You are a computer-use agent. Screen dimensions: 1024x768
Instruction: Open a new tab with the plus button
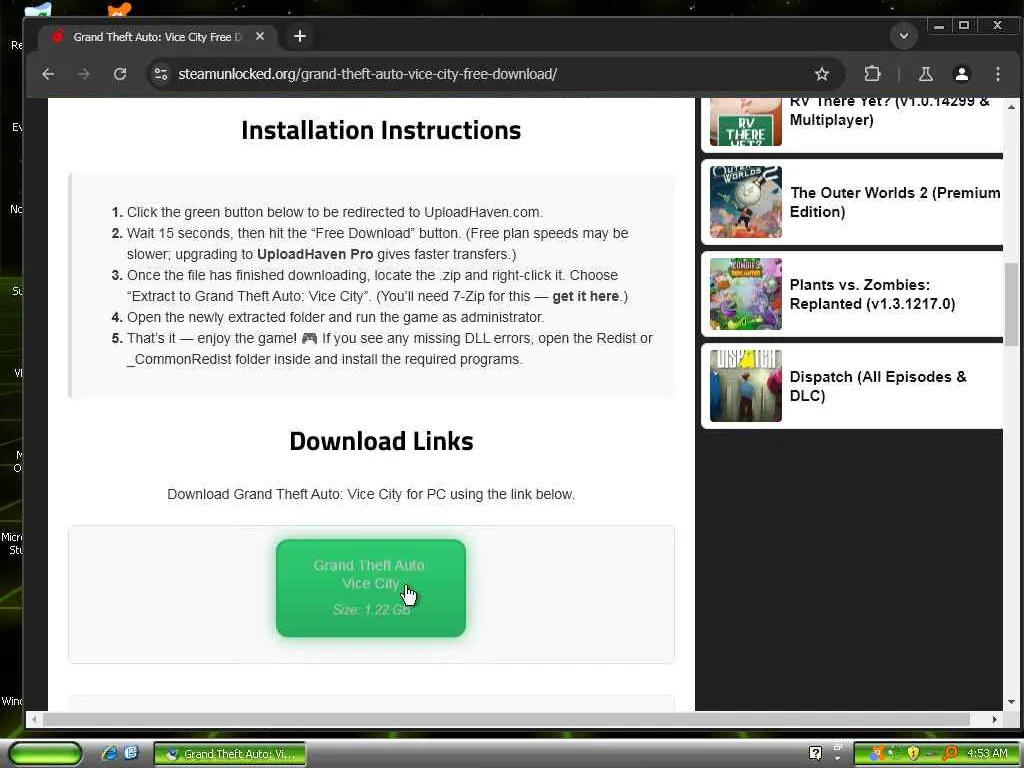pyautogui.click(x=300, y=37)
